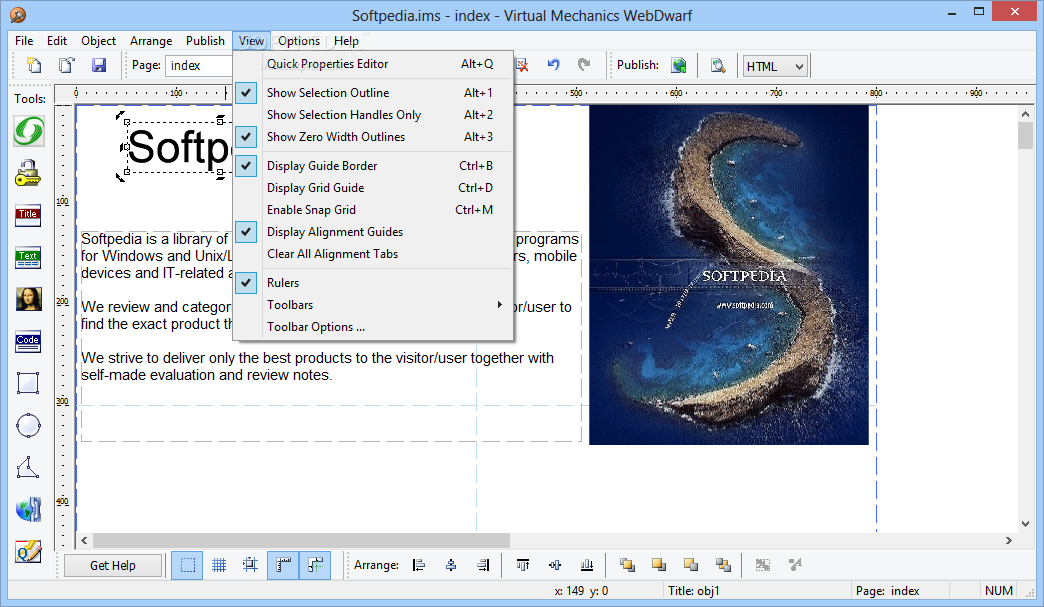Image resolution: width=1044 pixels, height=607 pixels.
Task: Toggle selection outline button in bottom toolbar
Action: (187, 566)
